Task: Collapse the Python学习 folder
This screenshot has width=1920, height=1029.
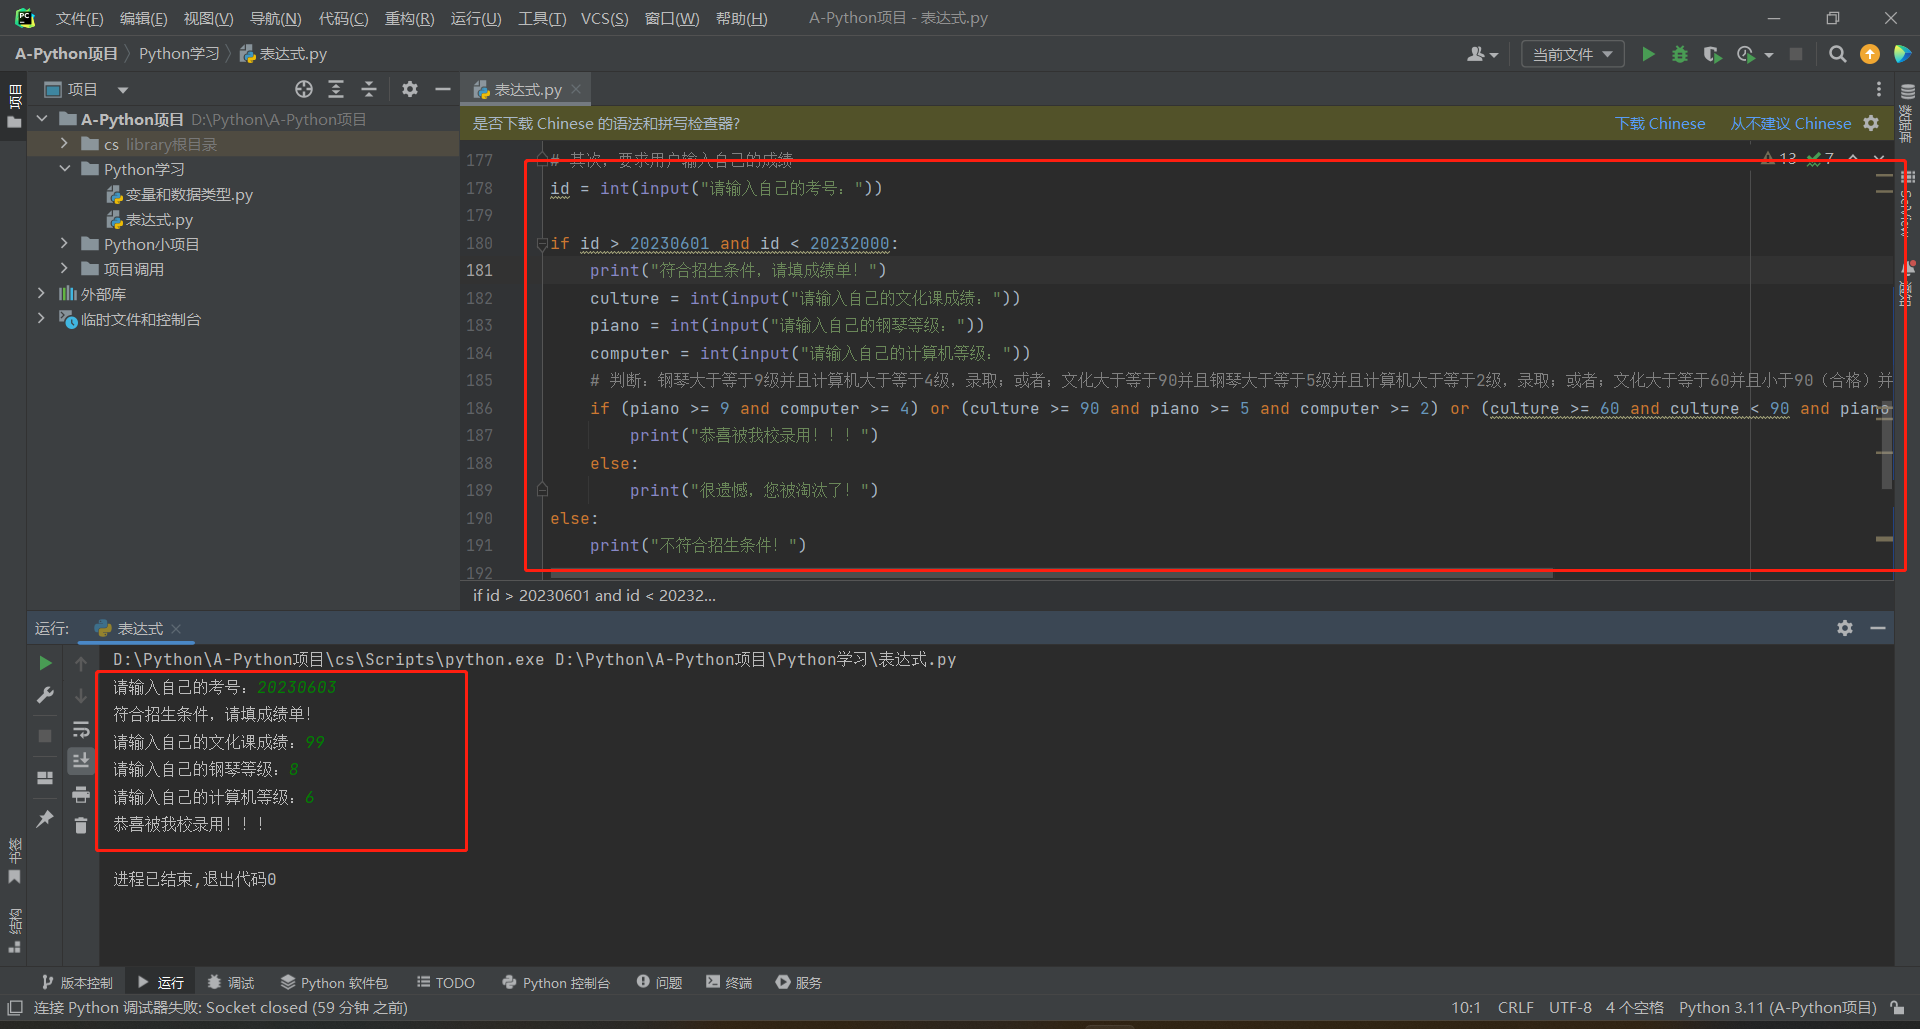Action: point(64,169)
